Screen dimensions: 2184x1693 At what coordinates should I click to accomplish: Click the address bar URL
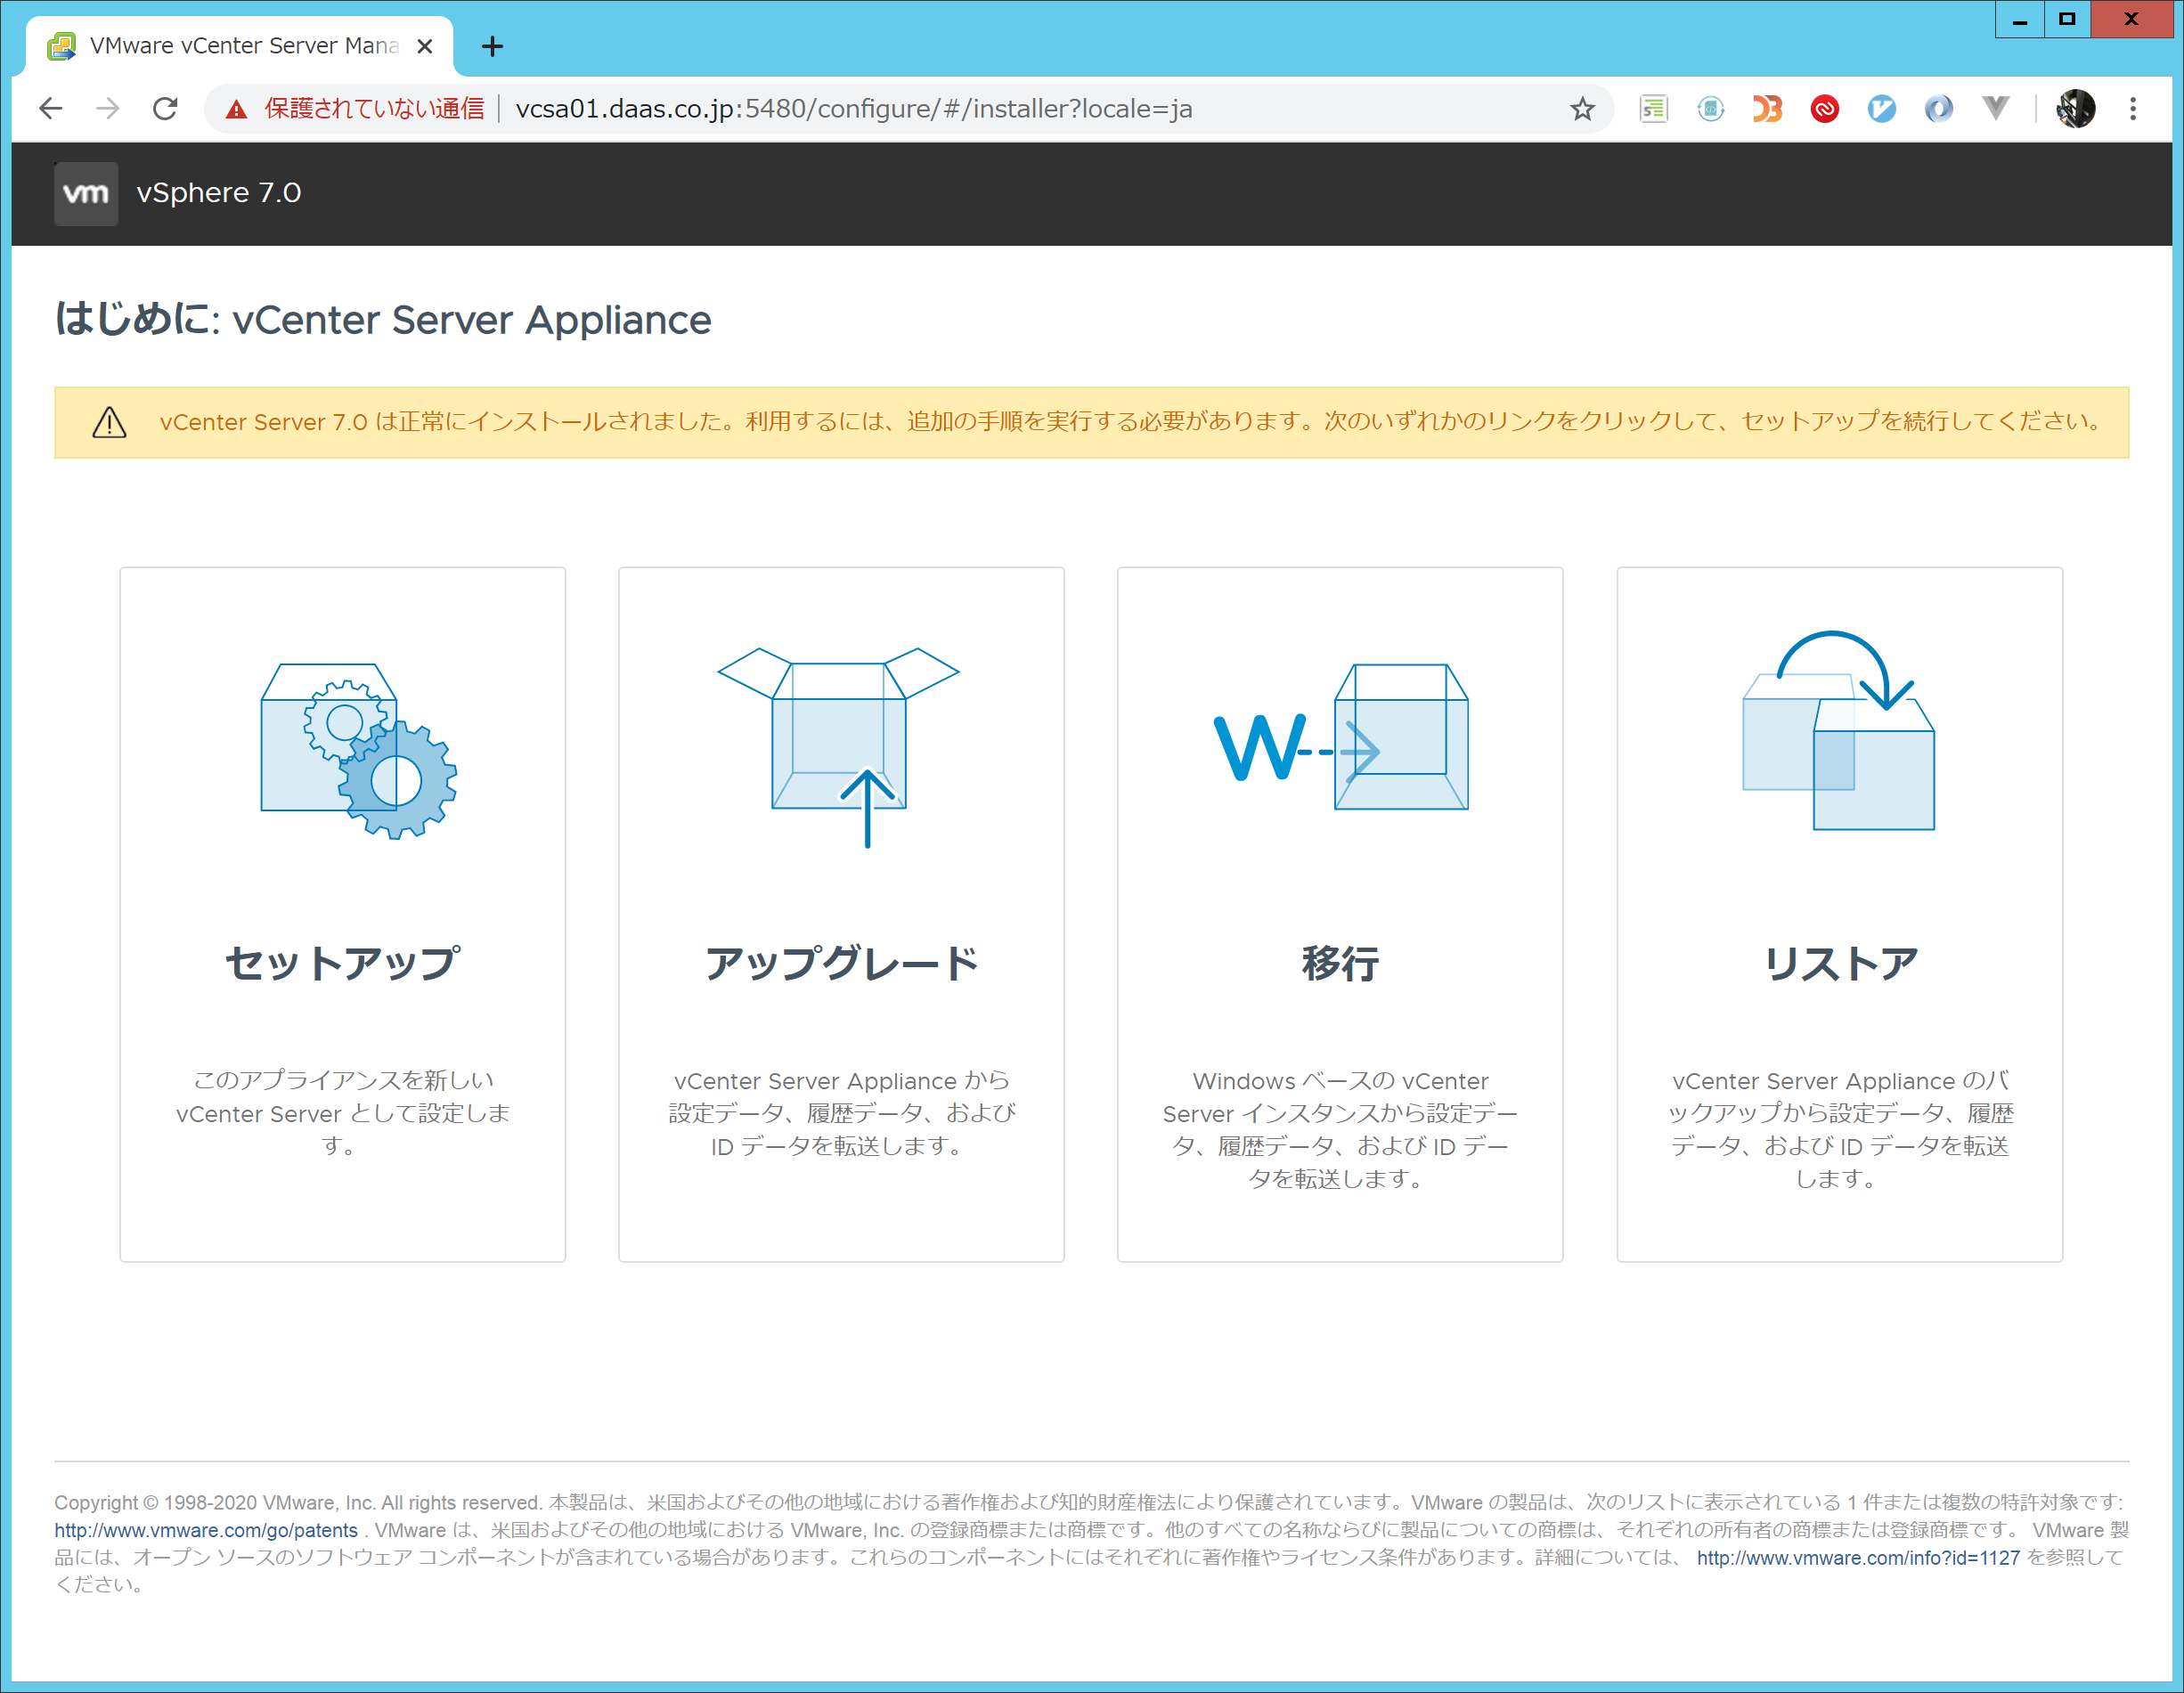[x=853, y=108]
